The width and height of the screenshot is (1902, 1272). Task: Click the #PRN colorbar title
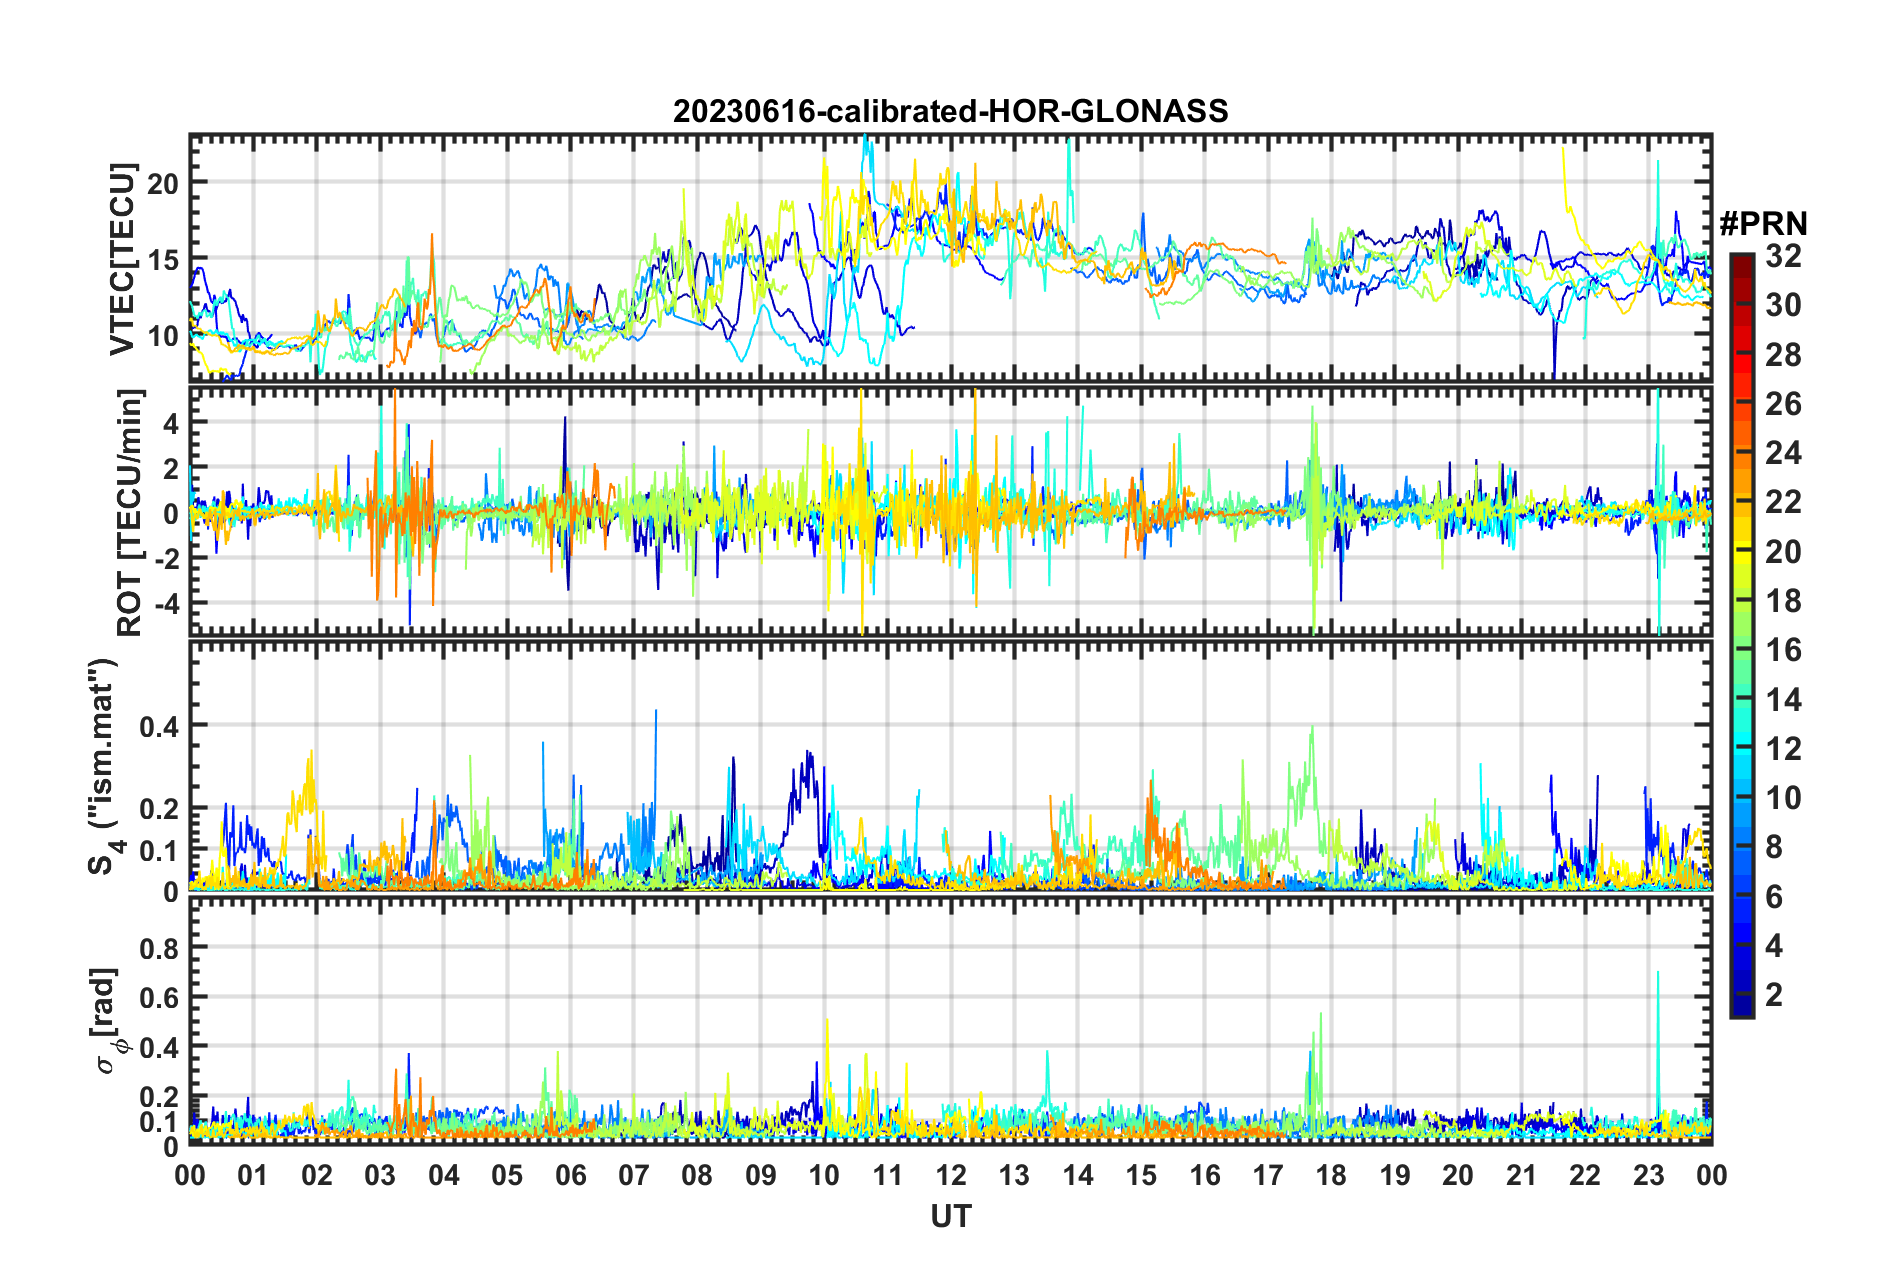1763,224
